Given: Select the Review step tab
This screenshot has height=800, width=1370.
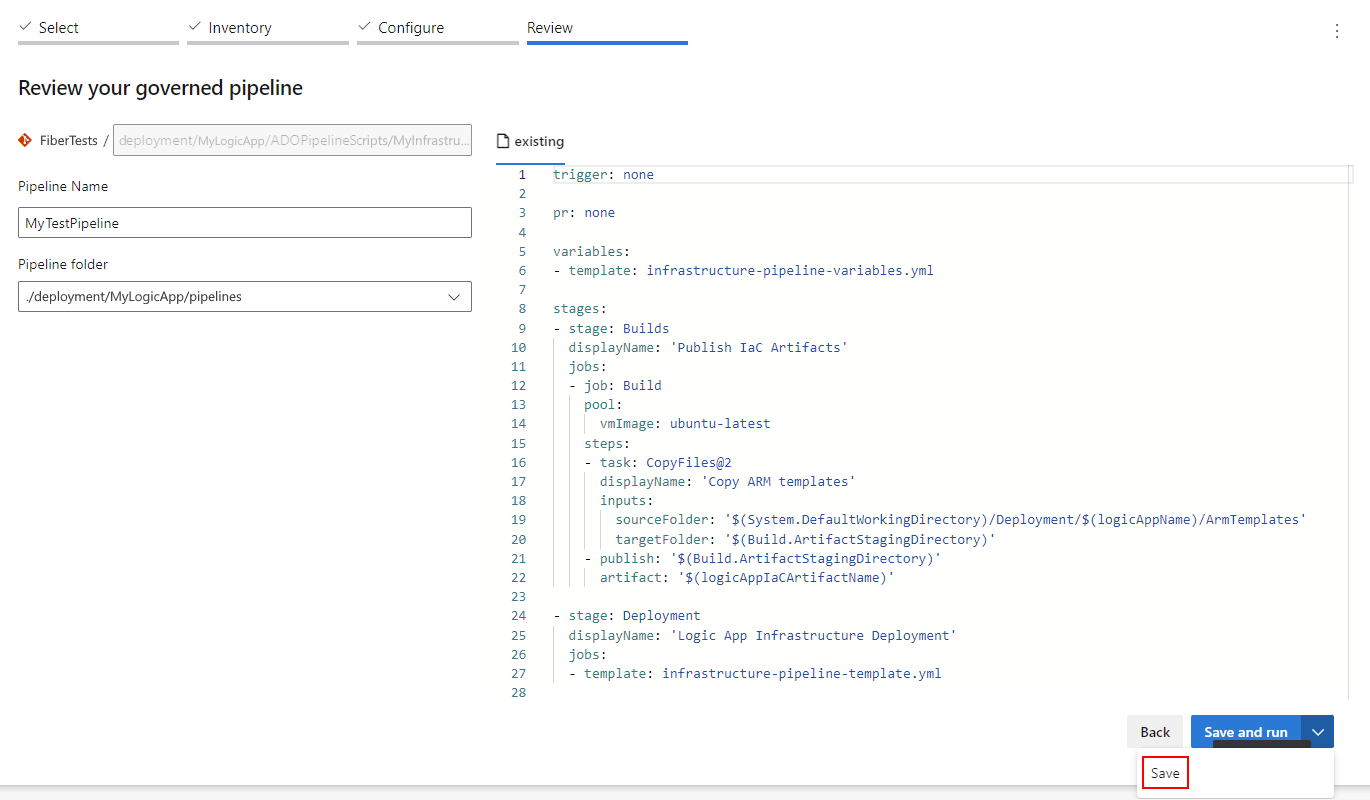Looking at the screenshot, I should [607, 30].
